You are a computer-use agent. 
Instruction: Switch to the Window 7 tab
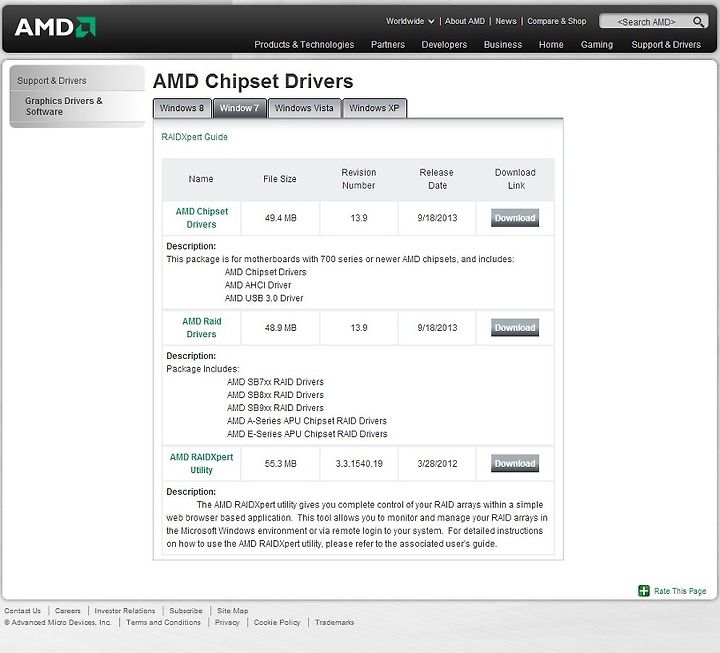[239, 108]
